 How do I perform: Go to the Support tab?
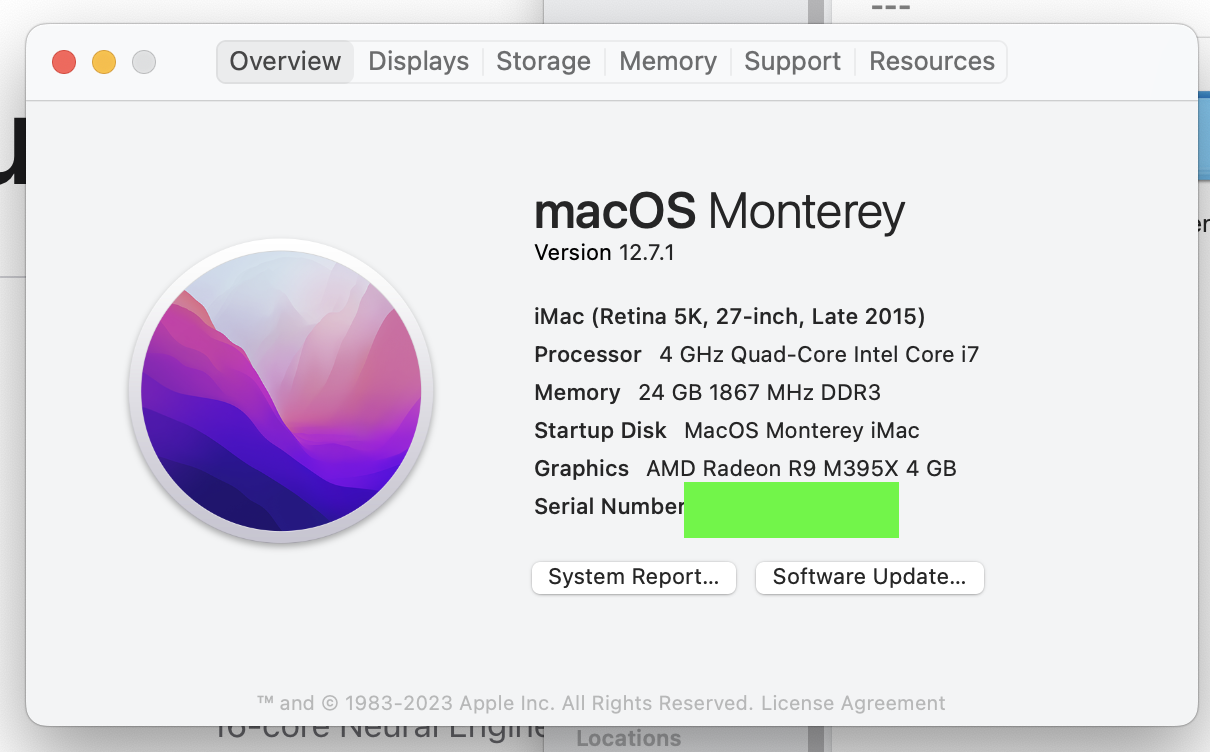tap(792, 62)
